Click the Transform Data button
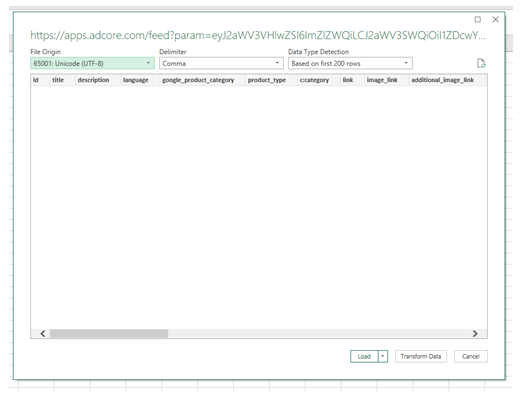 [421, 356]
